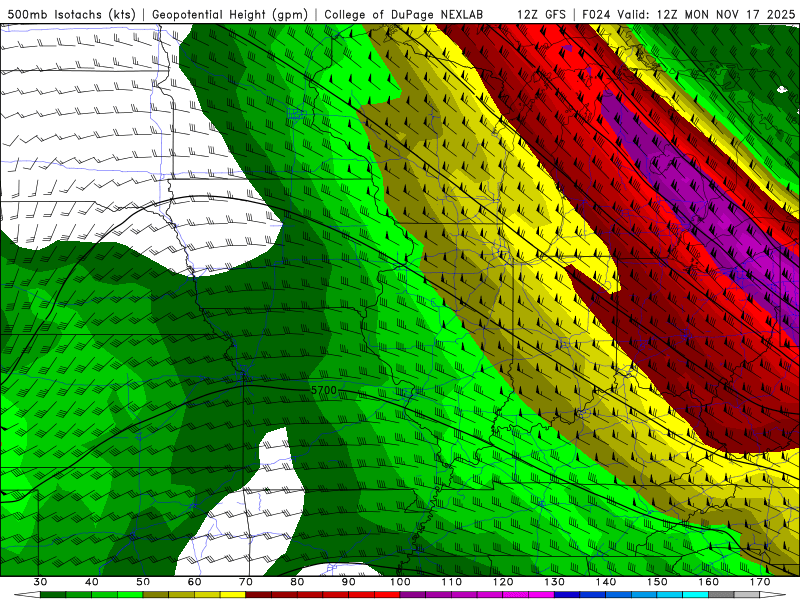The width and height of the screenshot is (800, 600).
Task: Click the colorbar's left end arrow
Action: (x=31, y=595)
